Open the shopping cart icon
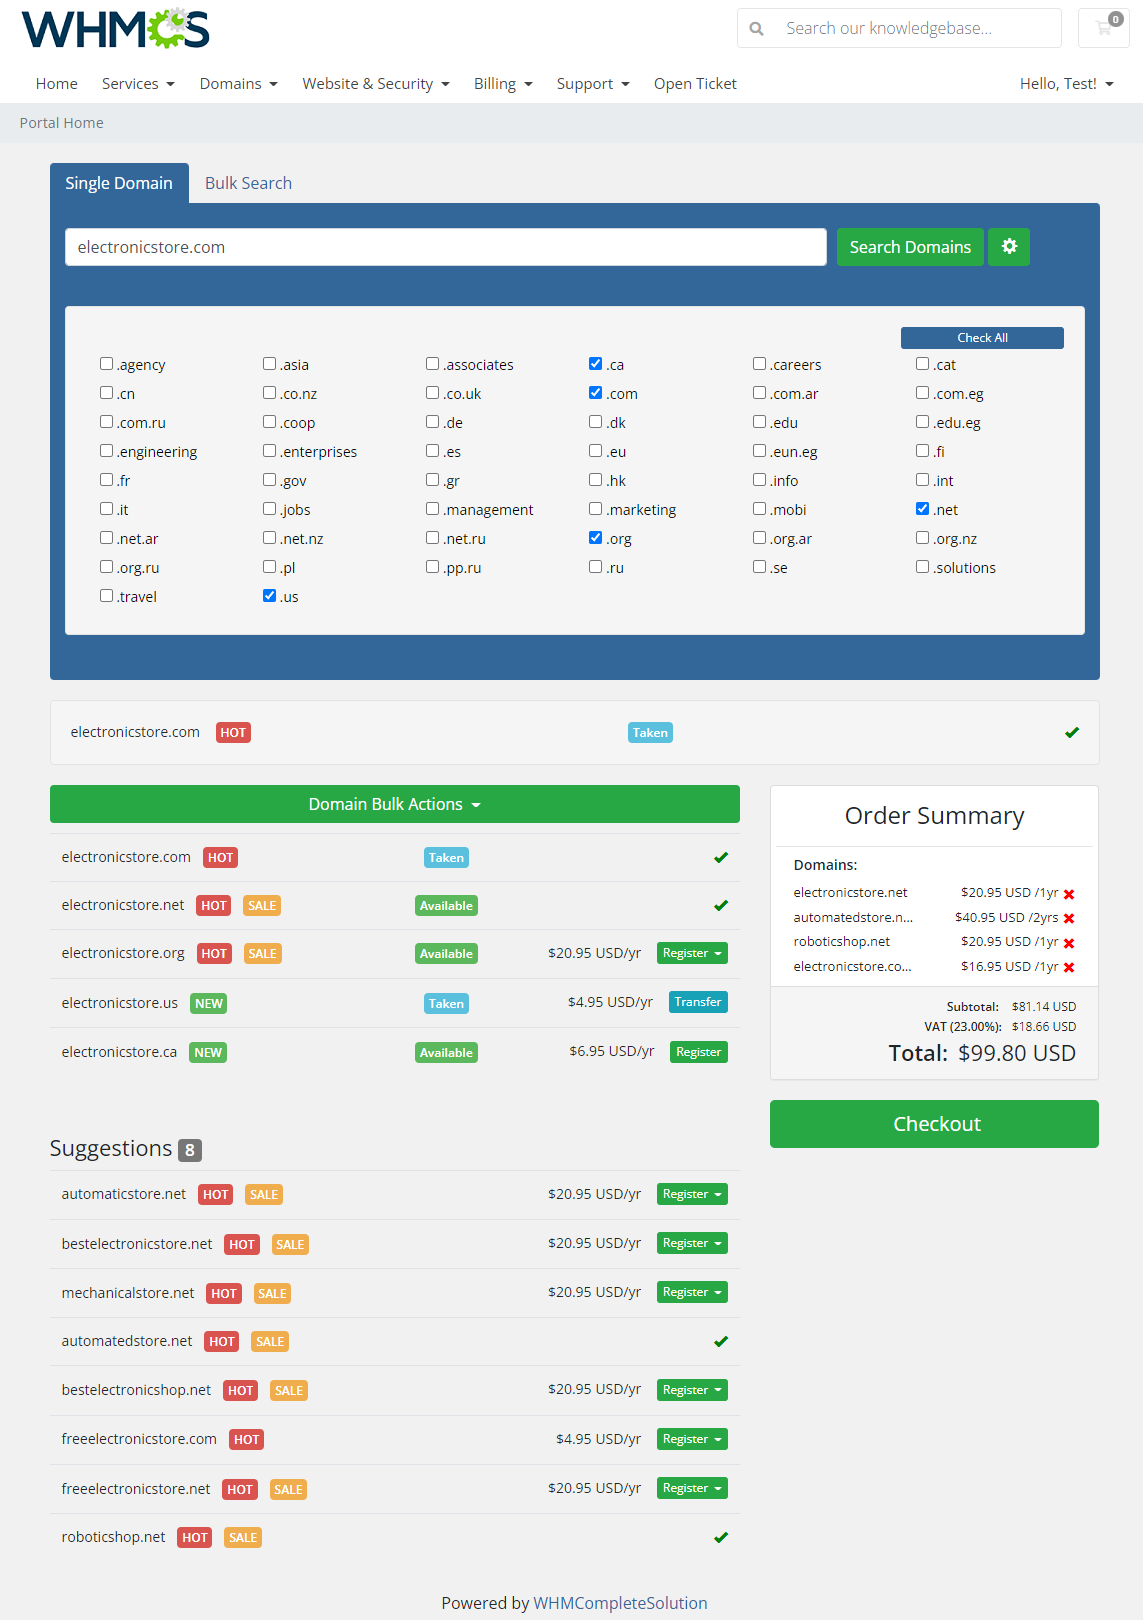This screenshot has width=1143, height=1620. (x=1104, y=28)
